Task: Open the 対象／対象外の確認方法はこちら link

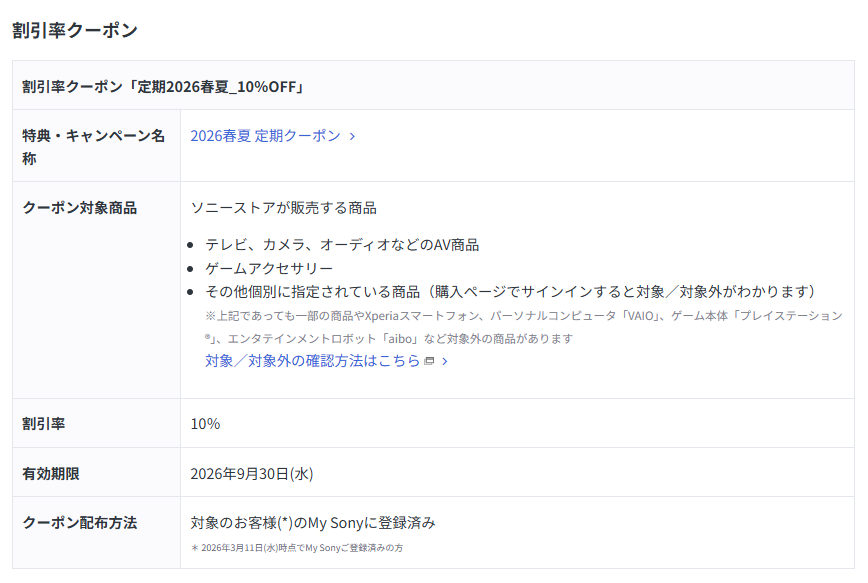Action: (x=313, y=361)
